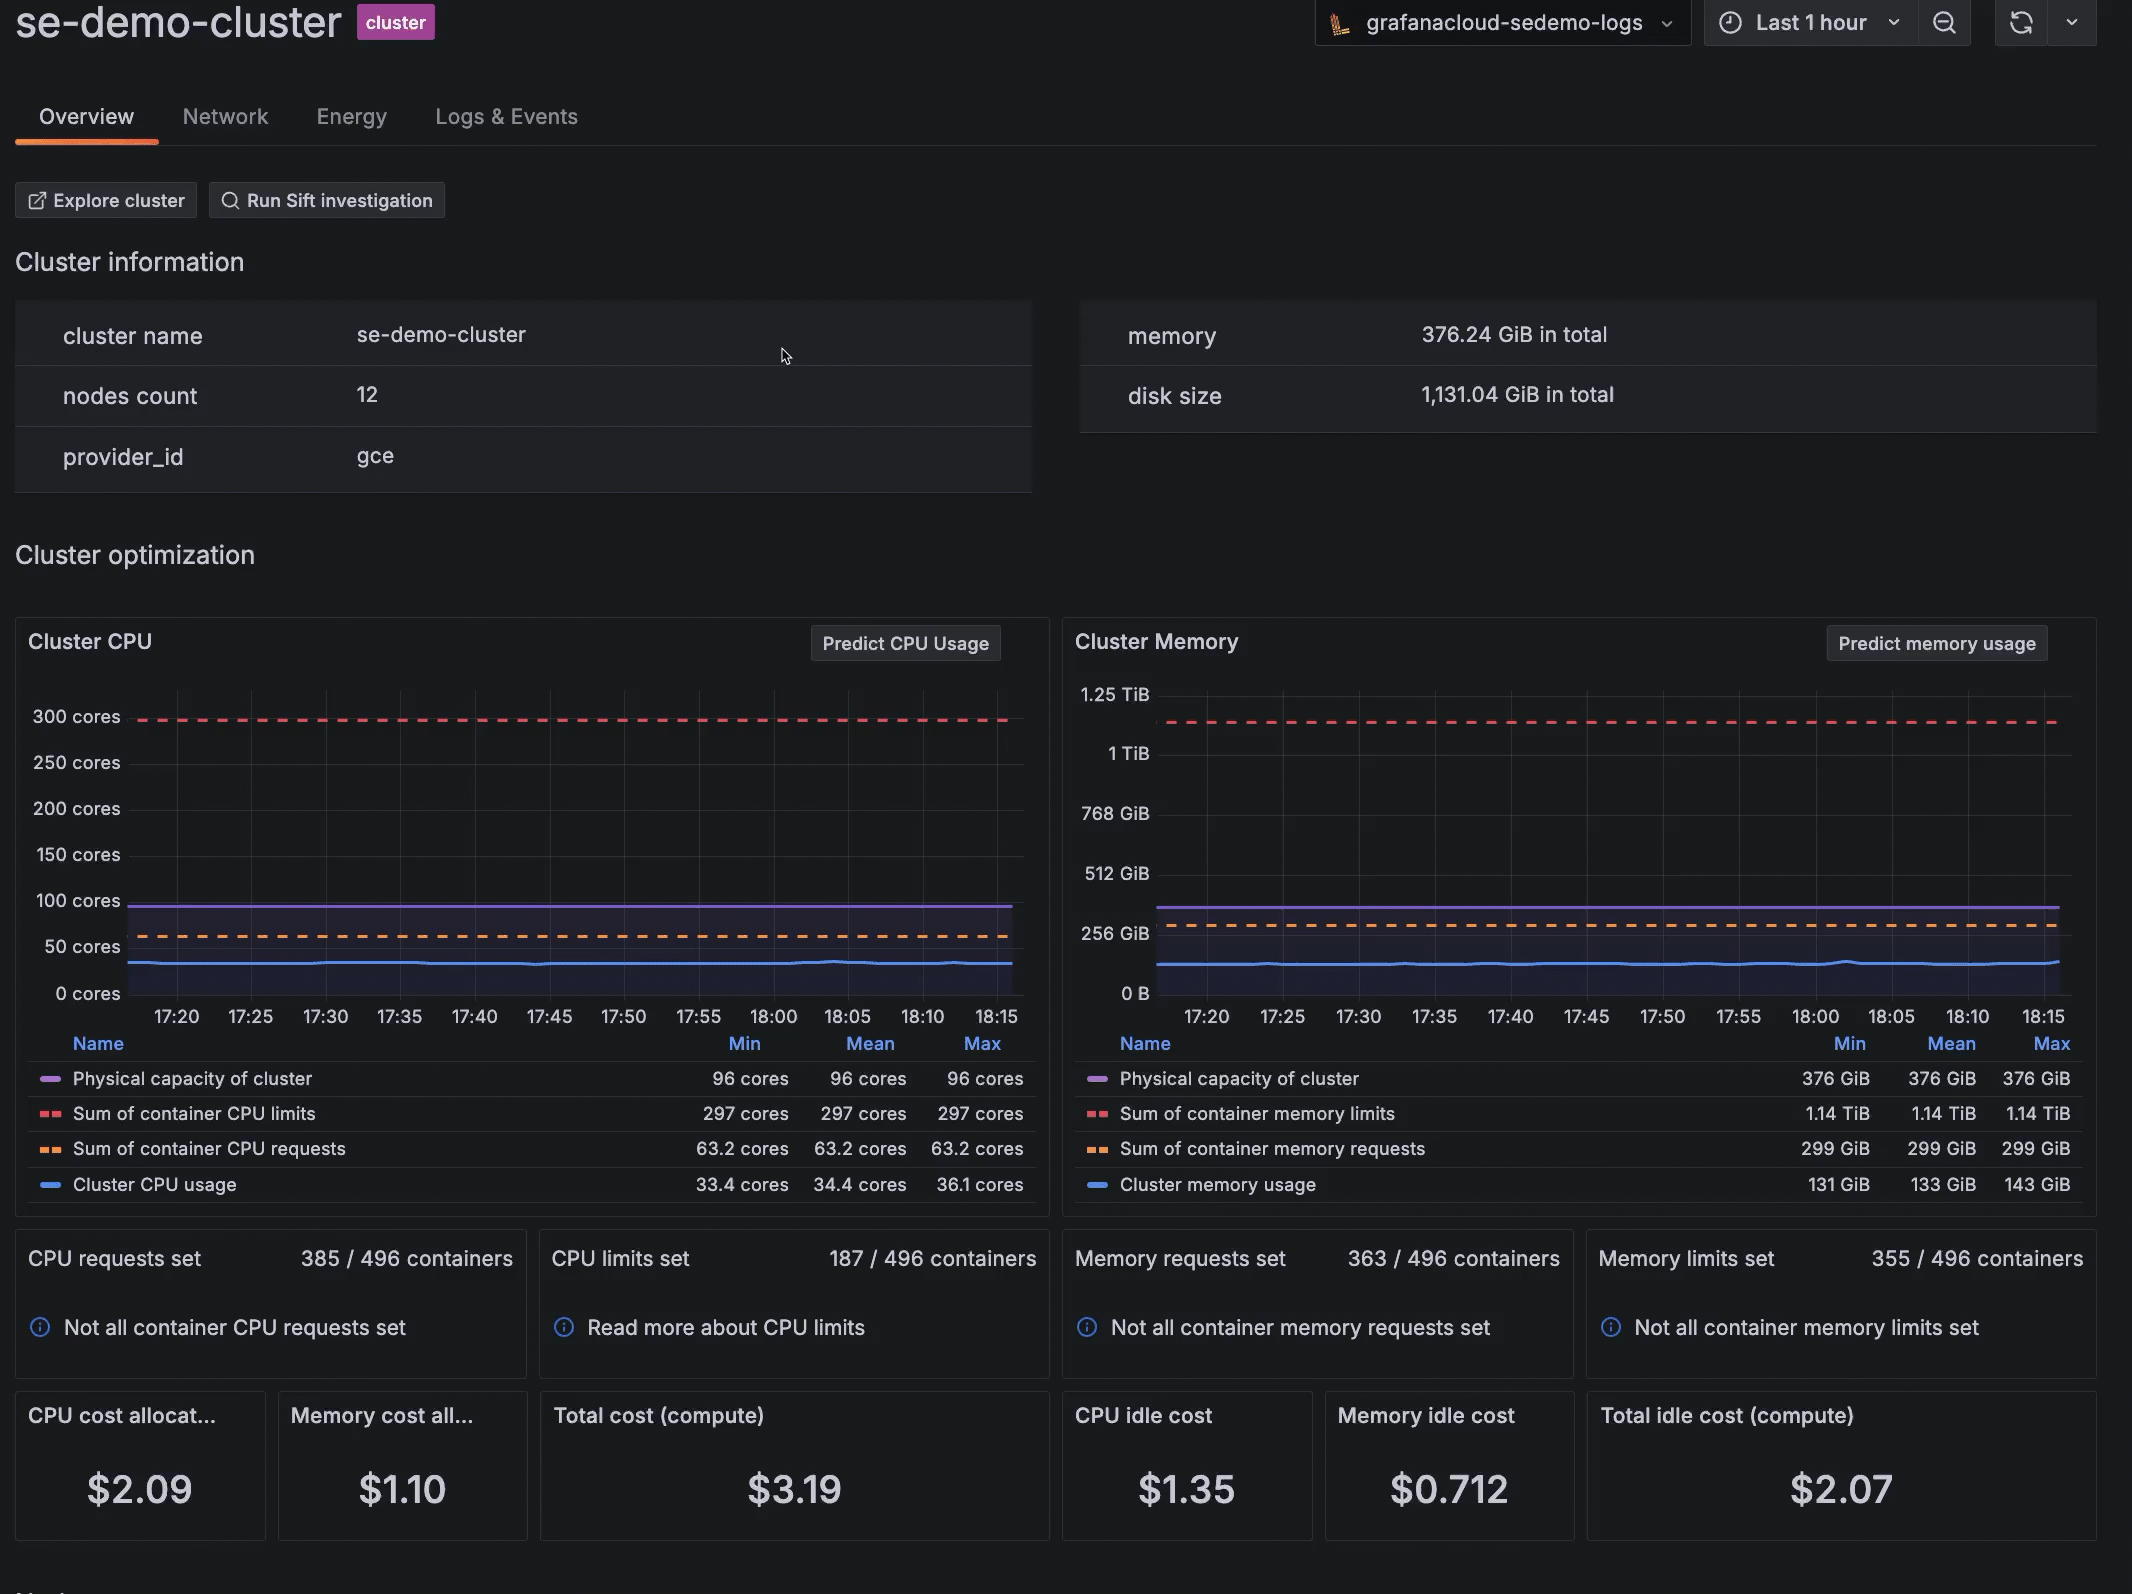
Task: Expand the refresh interval dropdown arrow
Action: [2072, 23]
